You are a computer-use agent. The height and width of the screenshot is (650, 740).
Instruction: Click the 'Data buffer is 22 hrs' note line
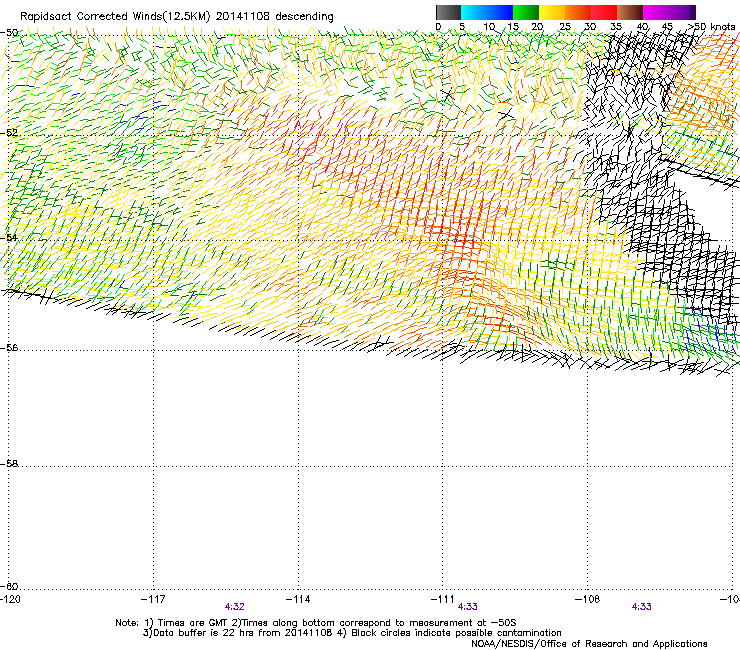coord(352,633)
